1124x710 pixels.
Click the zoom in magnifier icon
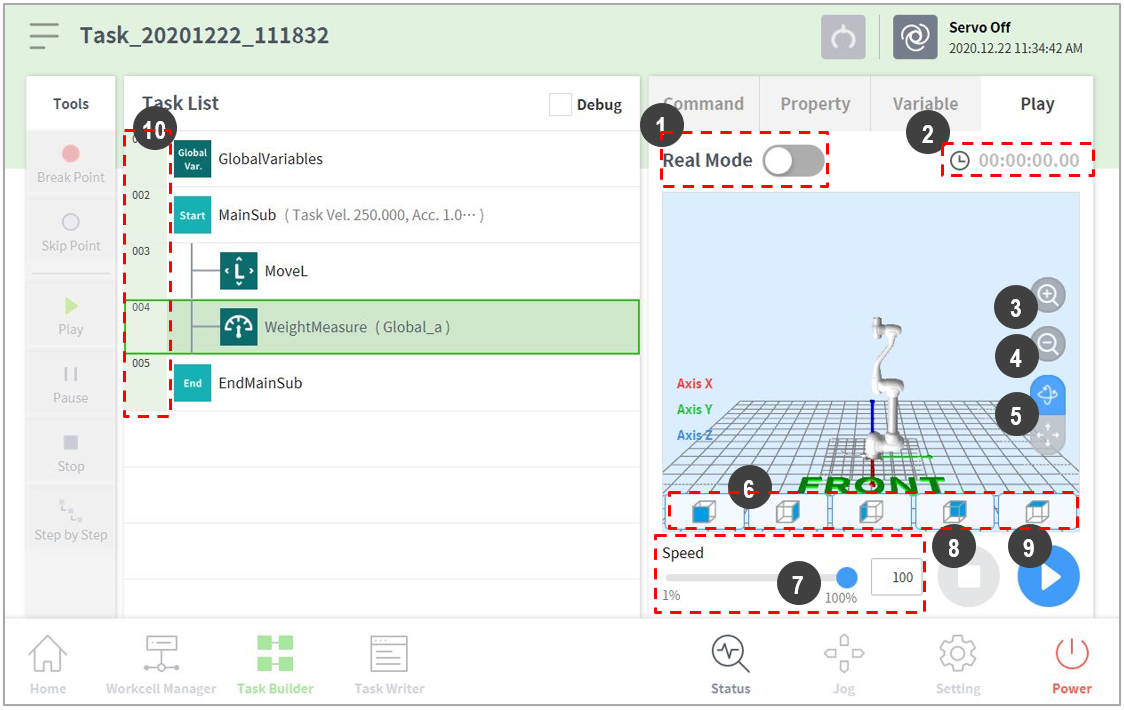pos(1048,295)
